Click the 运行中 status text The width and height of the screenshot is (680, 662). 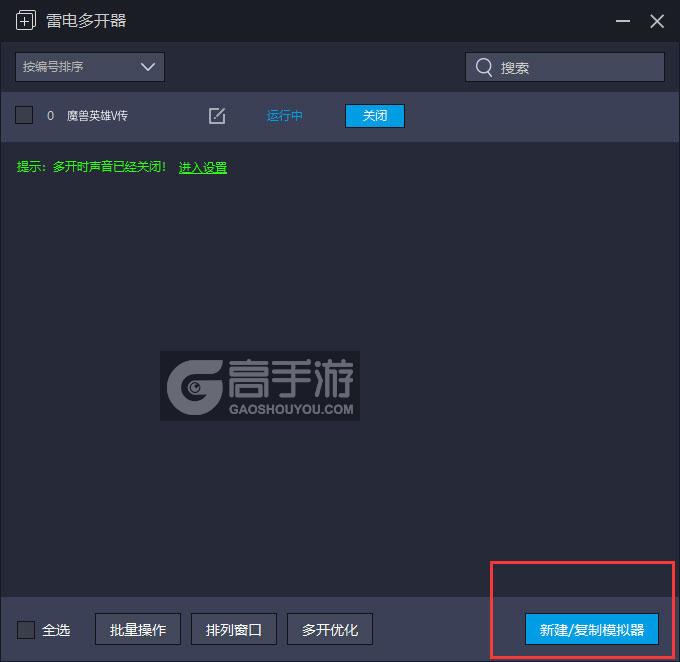284,116
